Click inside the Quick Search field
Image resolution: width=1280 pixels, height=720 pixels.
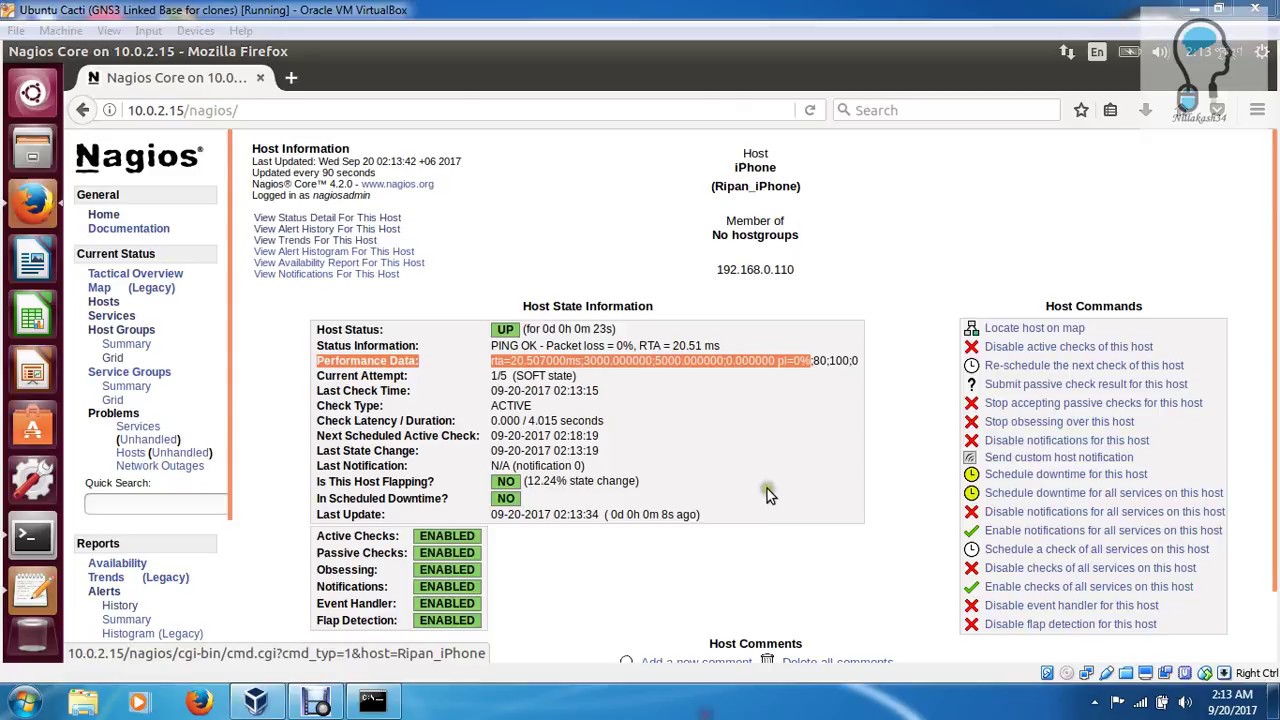[156, 503]
